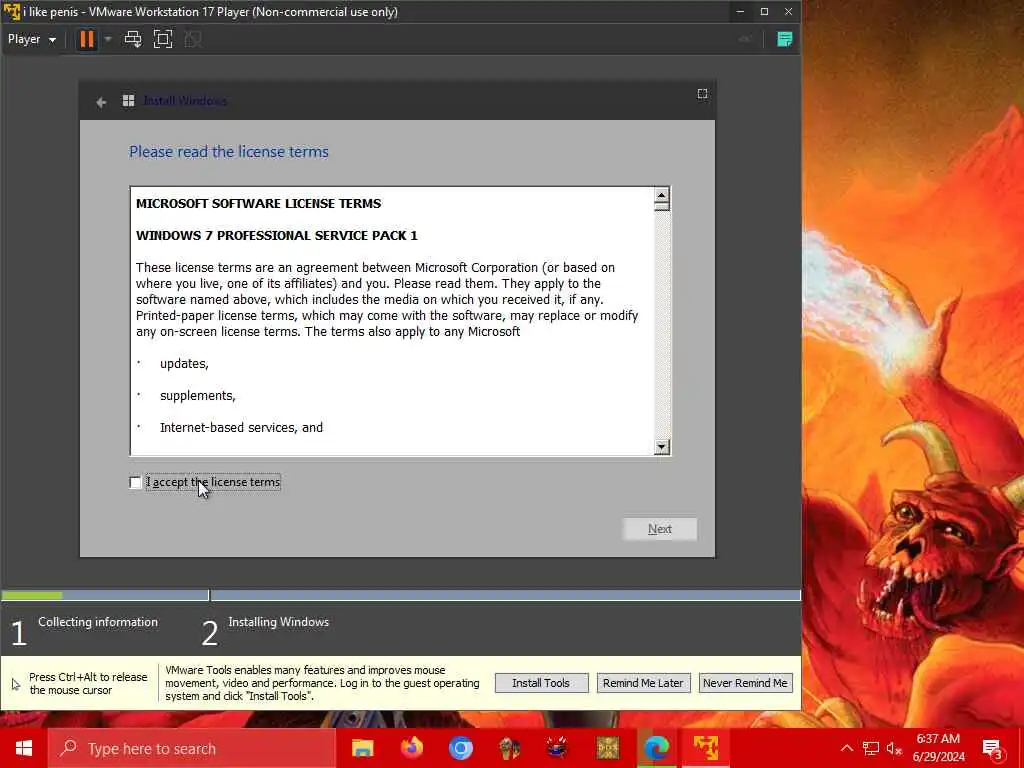Check 'I accept the license terms'

pyautogui.click(x=135, y=483)
